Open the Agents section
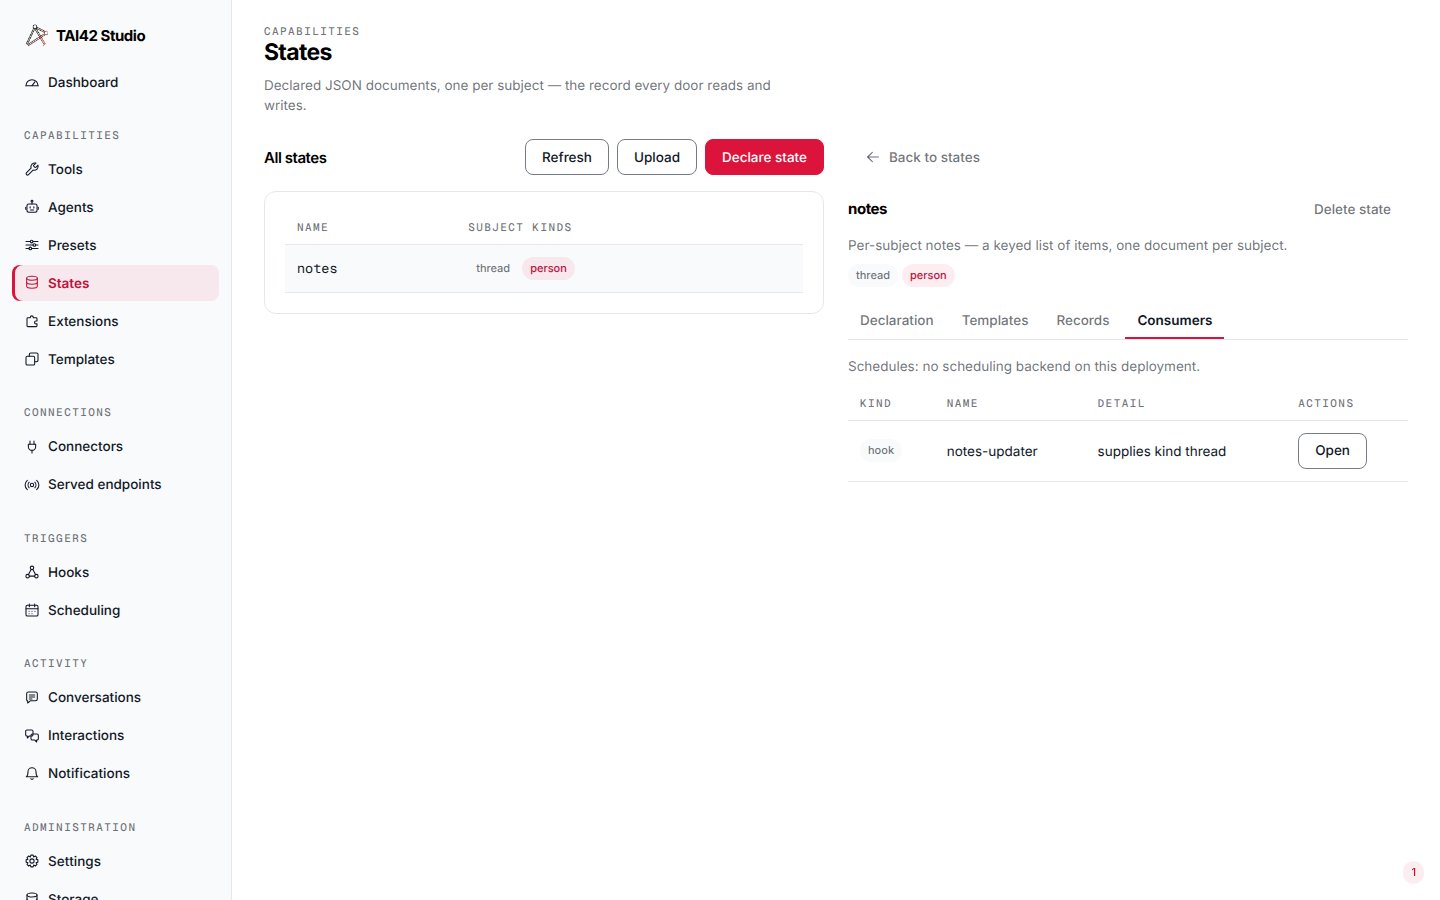The height and width of the screenshot is (900, 1440). [115, 208]
